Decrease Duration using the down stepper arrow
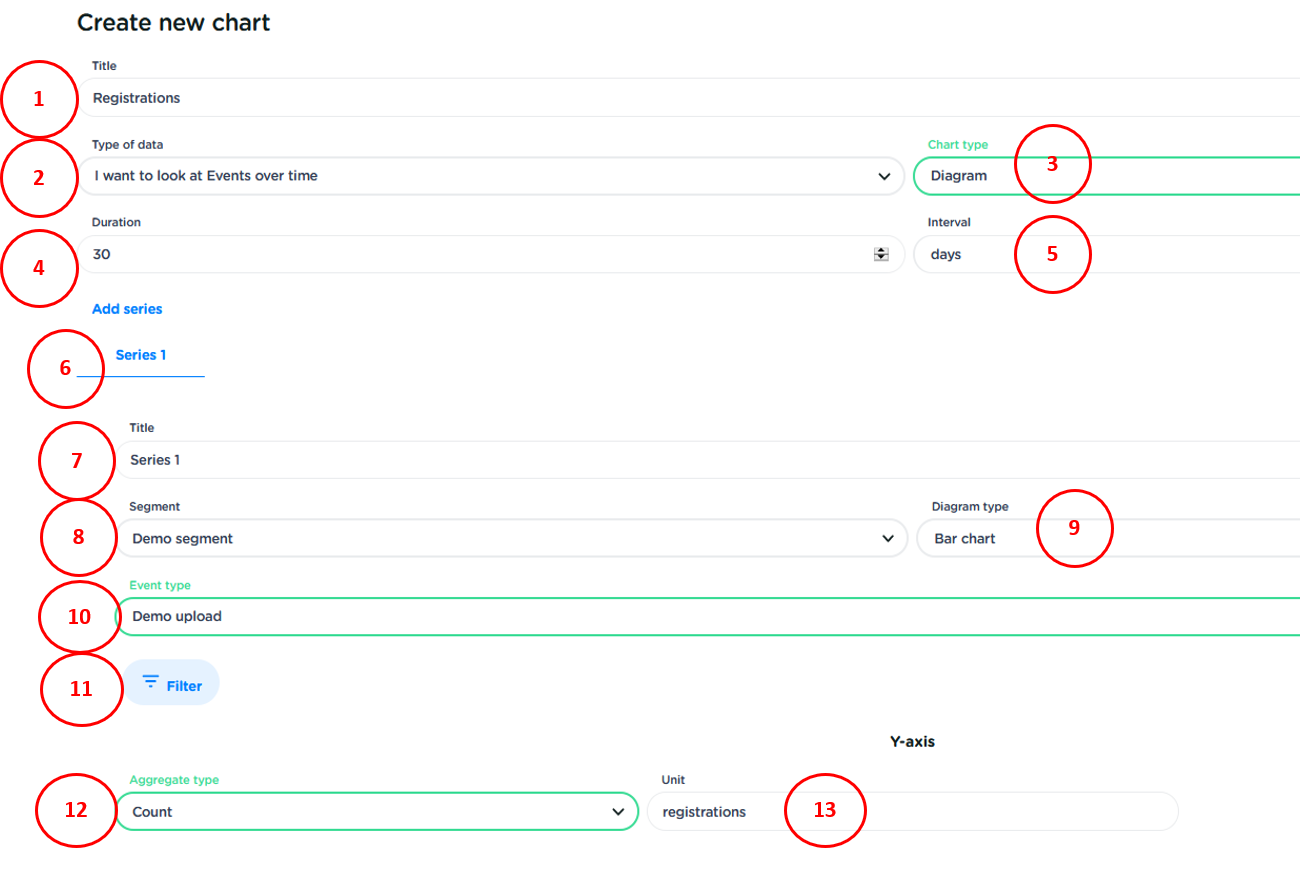Viewport: 1300px width, 890px height. coord(881,258)
